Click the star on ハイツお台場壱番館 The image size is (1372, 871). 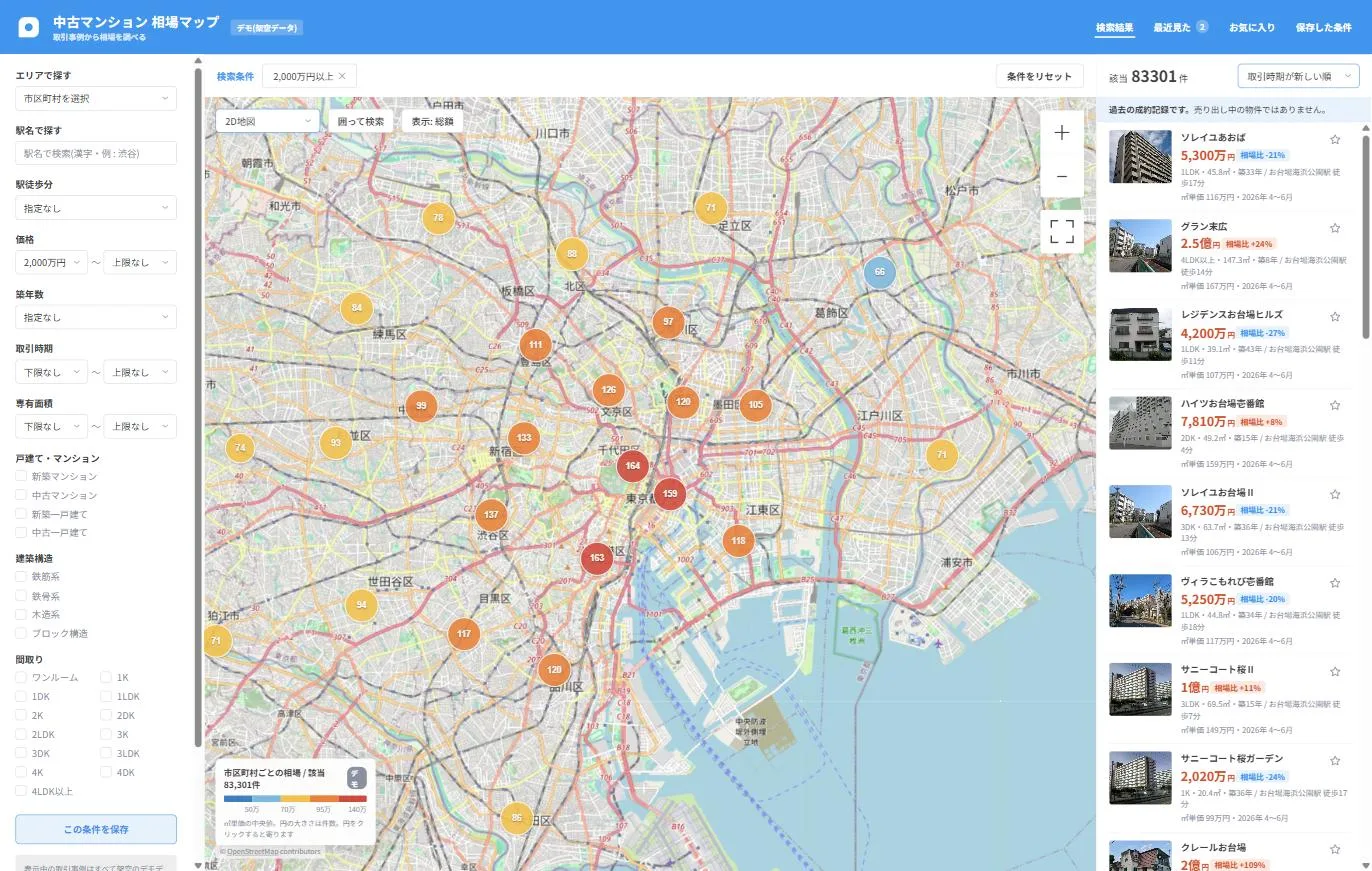click(x=1335, y=406)
